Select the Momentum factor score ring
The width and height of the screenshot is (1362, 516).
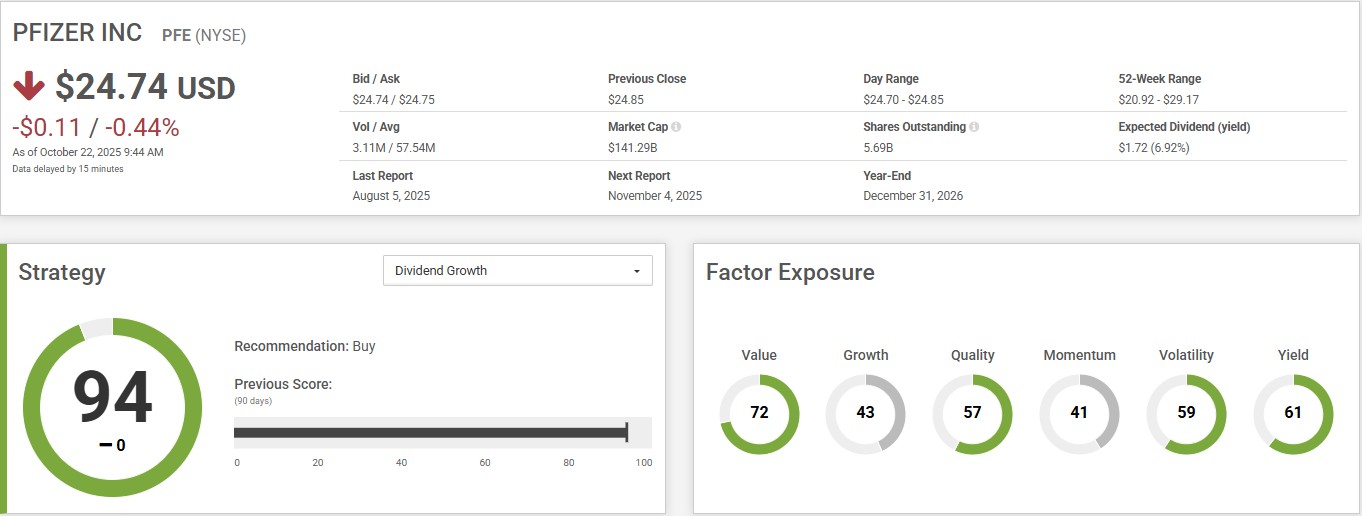pos(1079,413)
